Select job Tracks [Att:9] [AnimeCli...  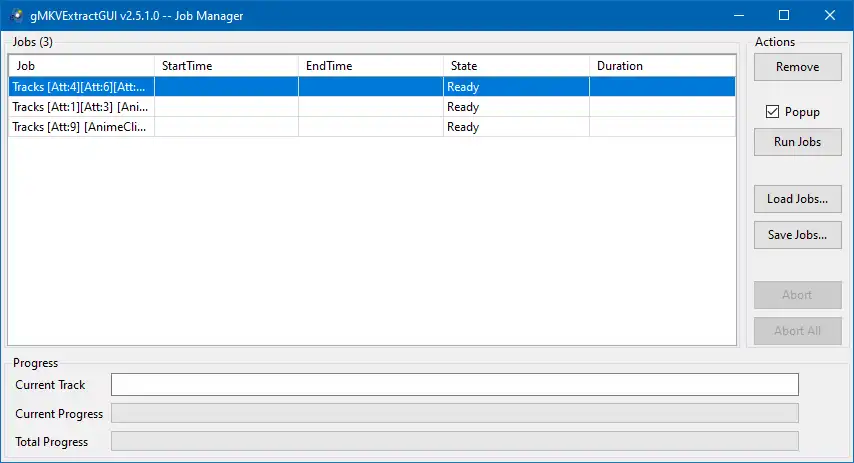pyautogui.click(x=372, y=127)
